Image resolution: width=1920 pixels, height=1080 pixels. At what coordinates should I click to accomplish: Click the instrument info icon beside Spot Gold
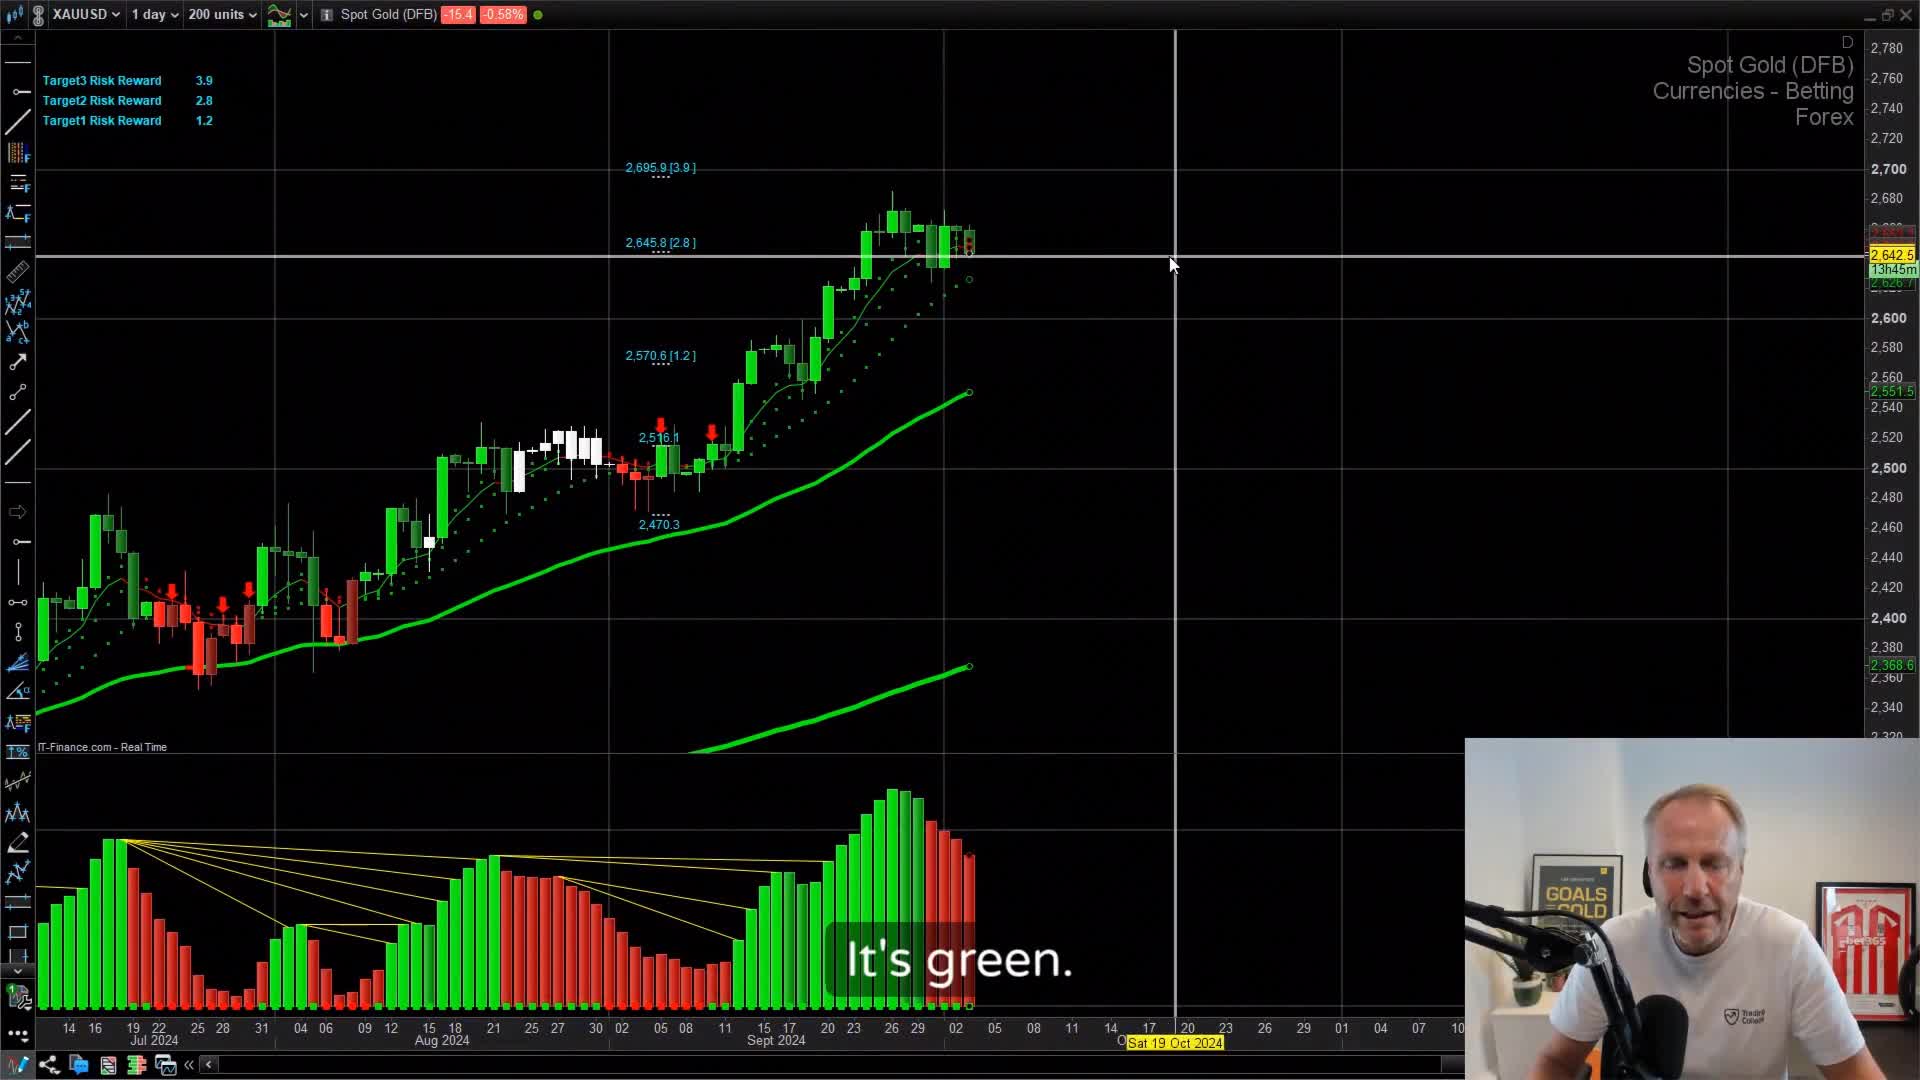pyautogui.click(x=325, y=15)
